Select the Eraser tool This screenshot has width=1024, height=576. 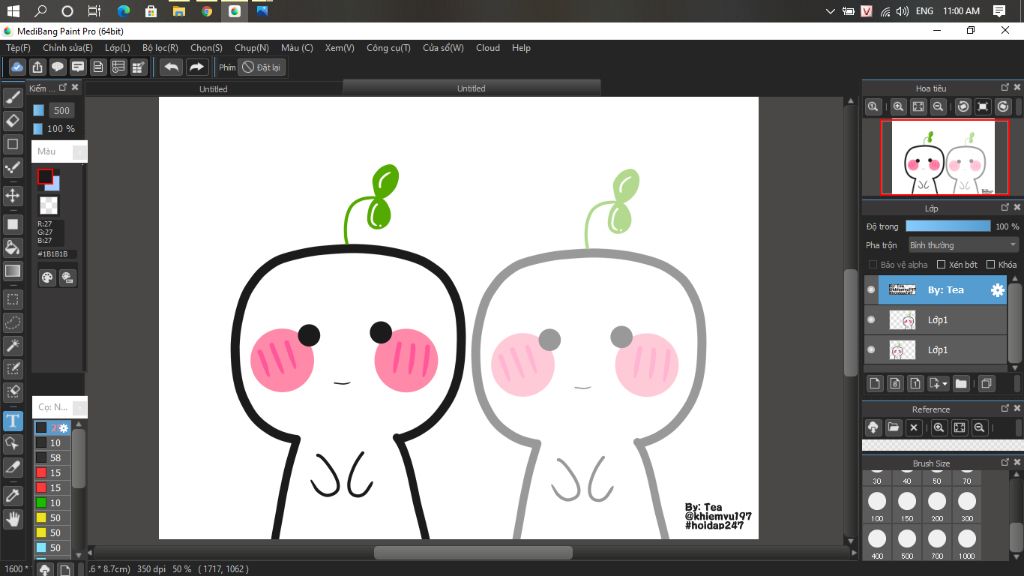[12, 121]
